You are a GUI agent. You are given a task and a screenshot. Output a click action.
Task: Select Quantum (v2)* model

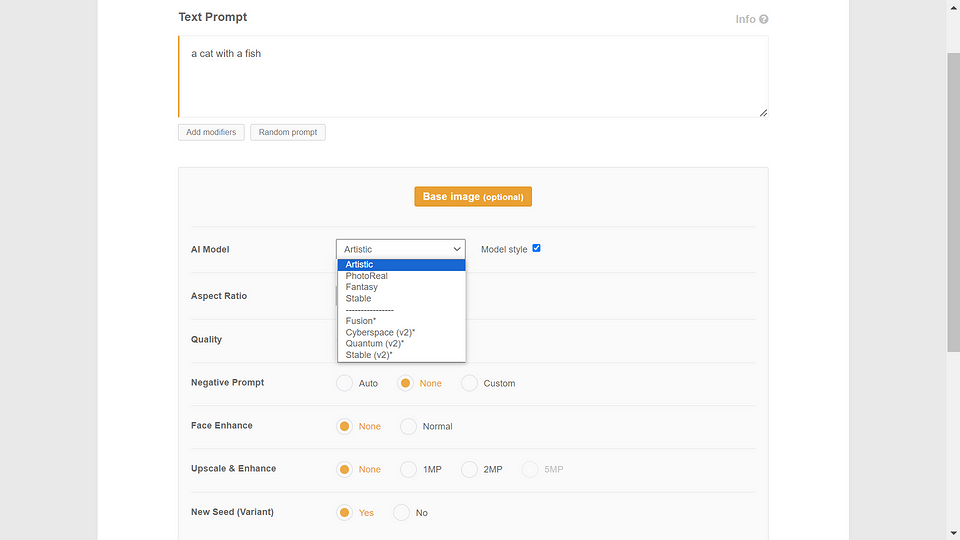(375, 343)
